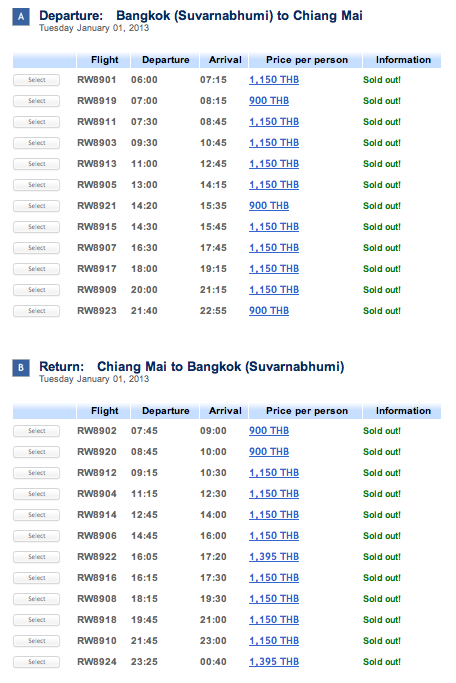The width and height of the screenshot is (456, 683).
Task: Open 1,395 THB price link for RW8922
Action: [x=274, y=557]
